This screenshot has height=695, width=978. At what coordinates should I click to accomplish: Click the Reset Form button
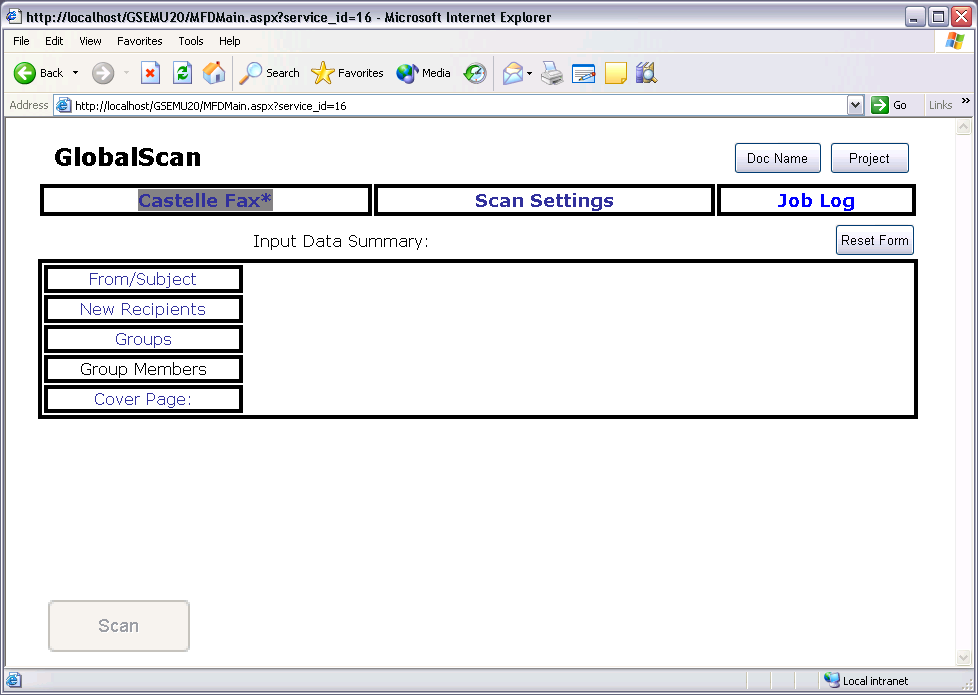874,240
